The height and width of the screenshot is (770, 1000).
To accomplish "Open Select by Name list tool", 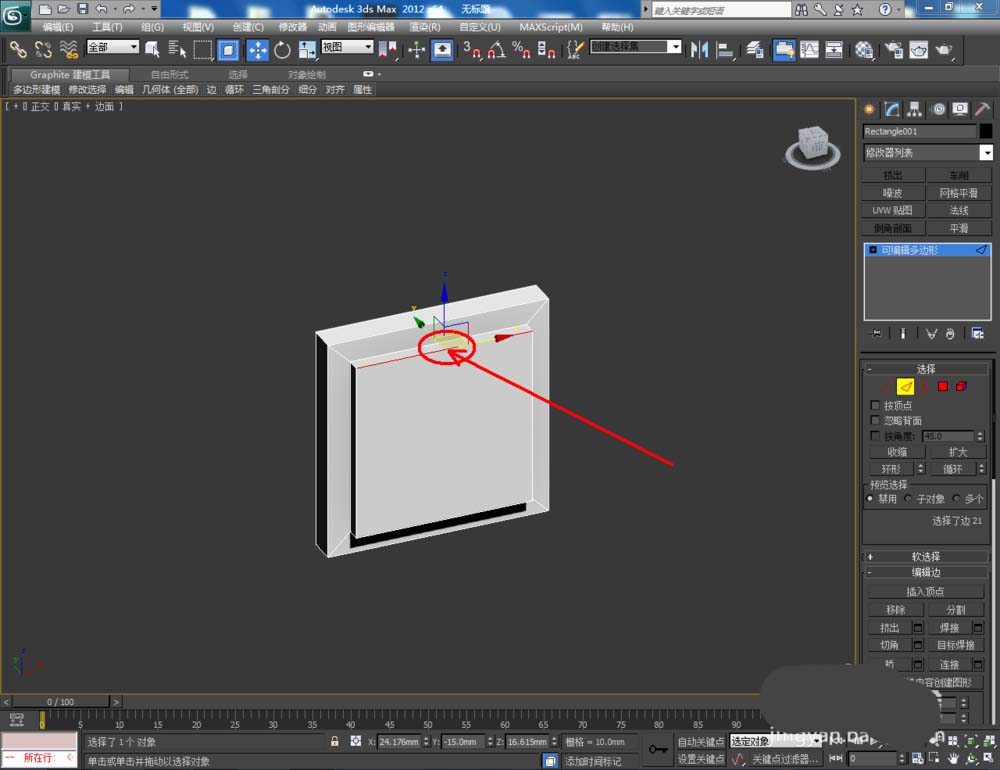I will [x=177, y=50].
